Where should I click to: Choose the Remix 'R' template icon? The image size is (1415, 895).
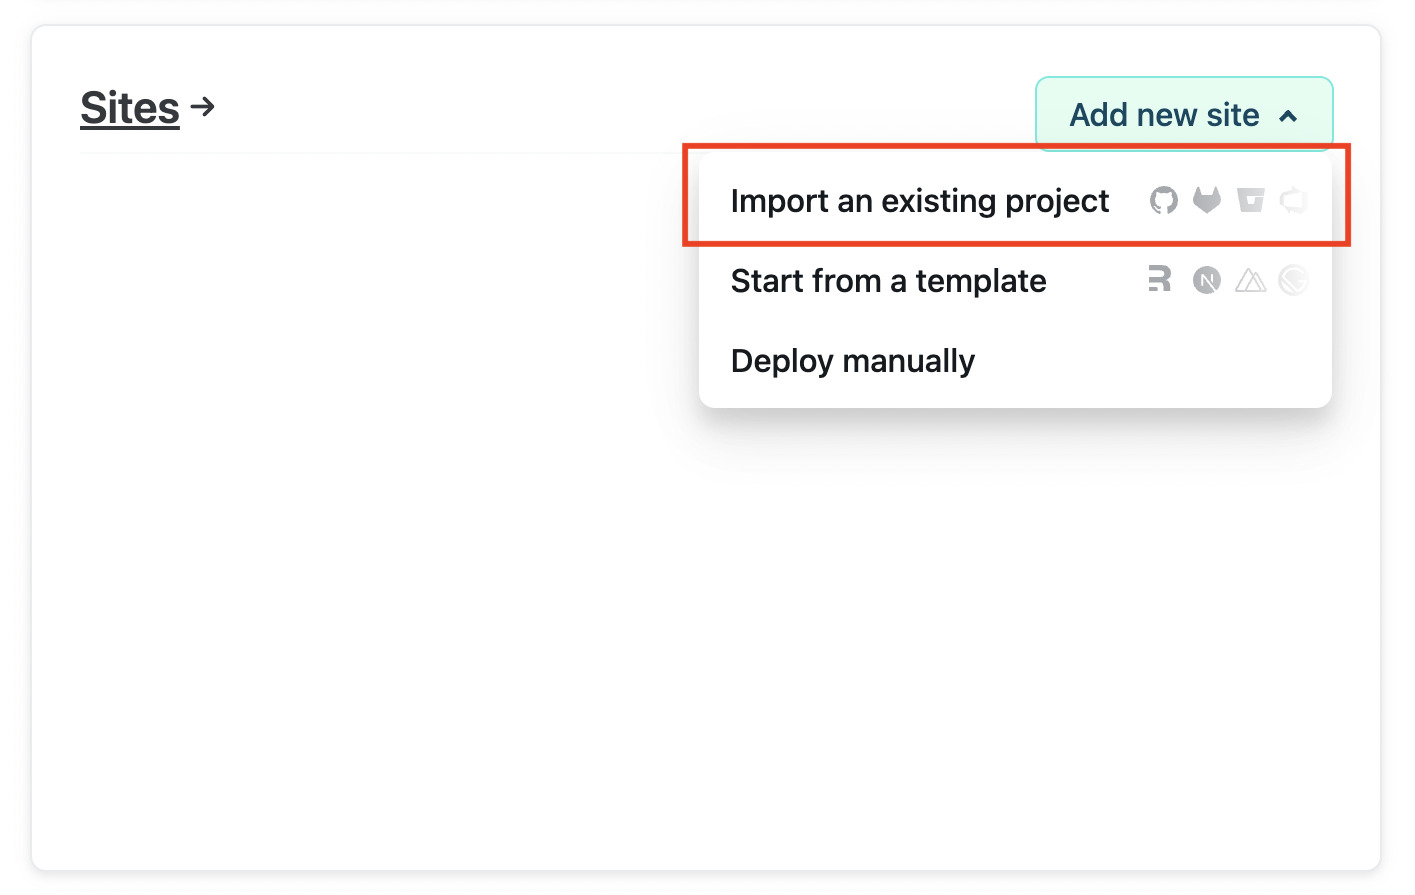tap(1160, 279)
